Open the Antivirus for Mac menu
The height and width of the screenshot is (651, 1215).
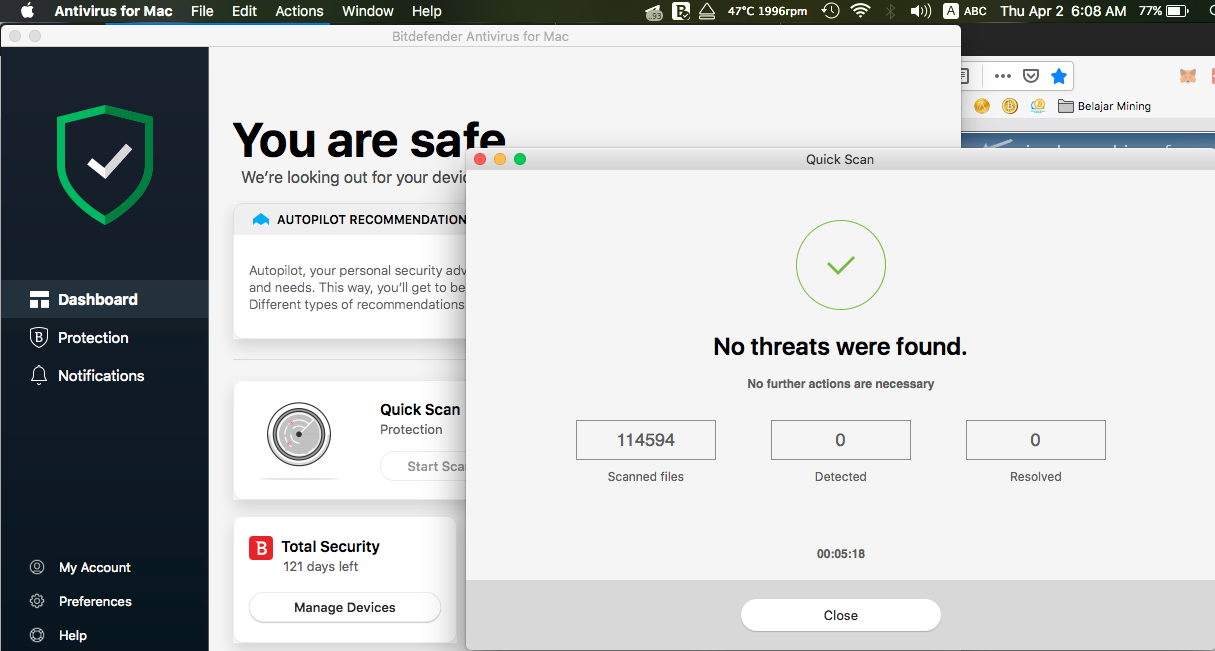113,11
